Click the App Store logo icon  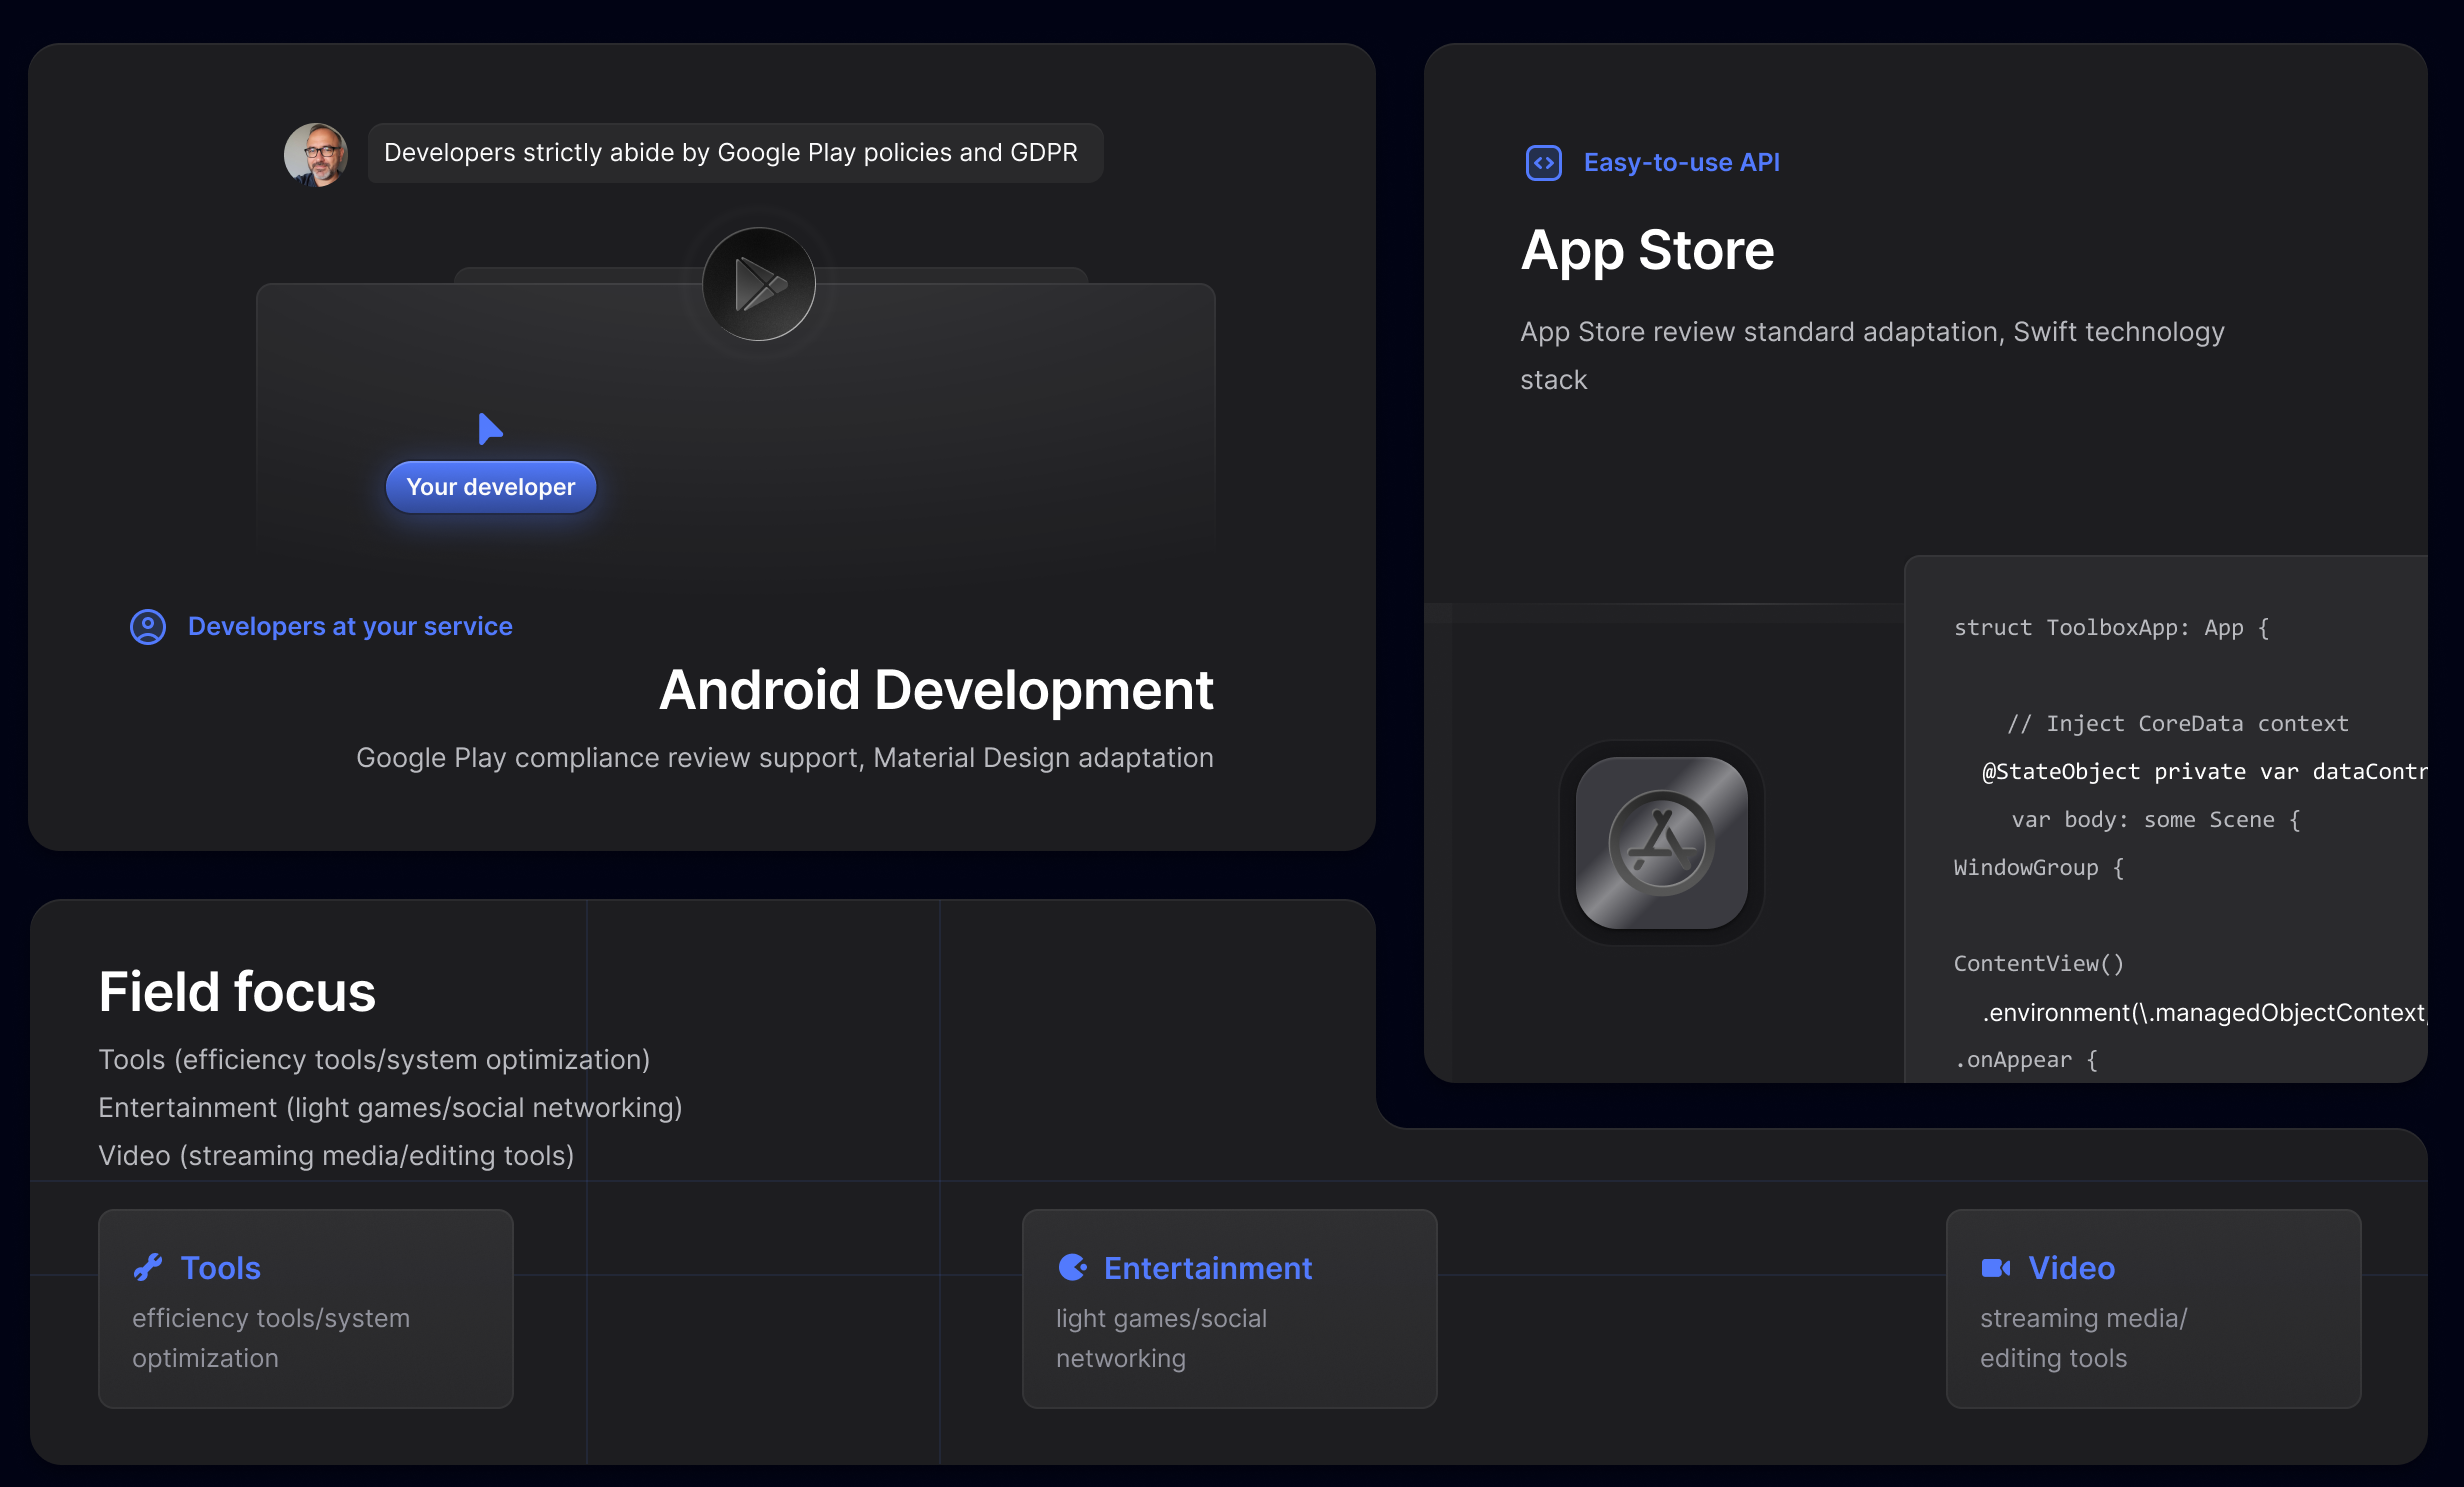pyautogui.click(x=1661, y=843)
